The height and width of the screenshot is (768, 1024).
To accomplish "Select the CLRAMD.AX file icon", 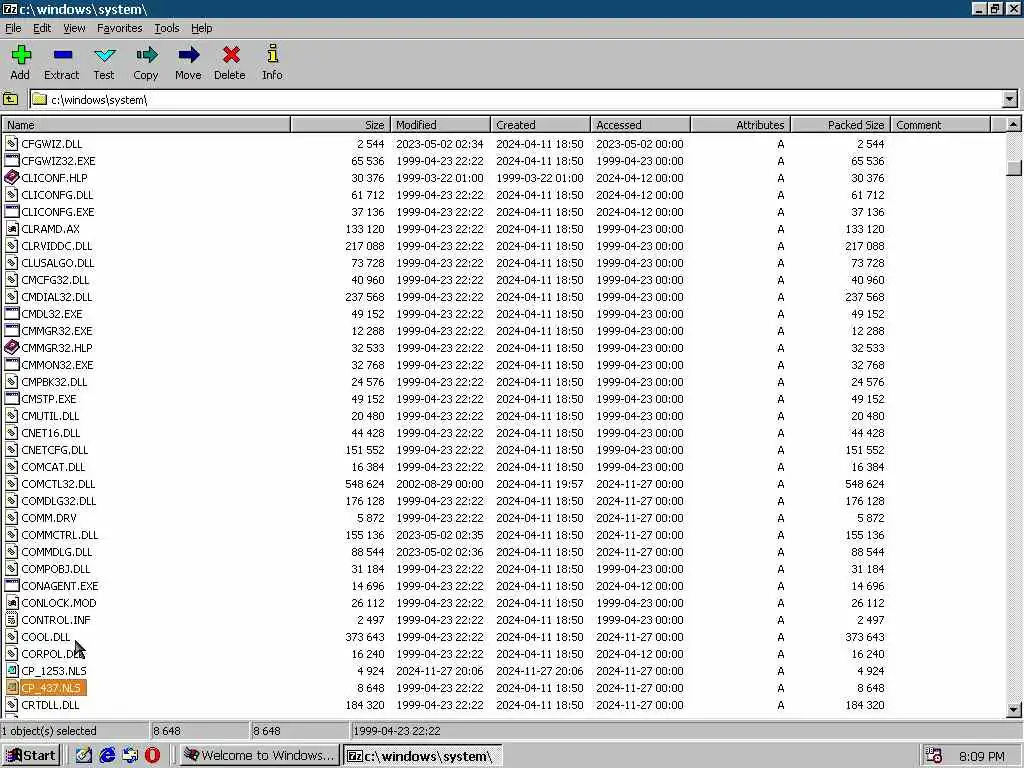I will click(11, 229).
